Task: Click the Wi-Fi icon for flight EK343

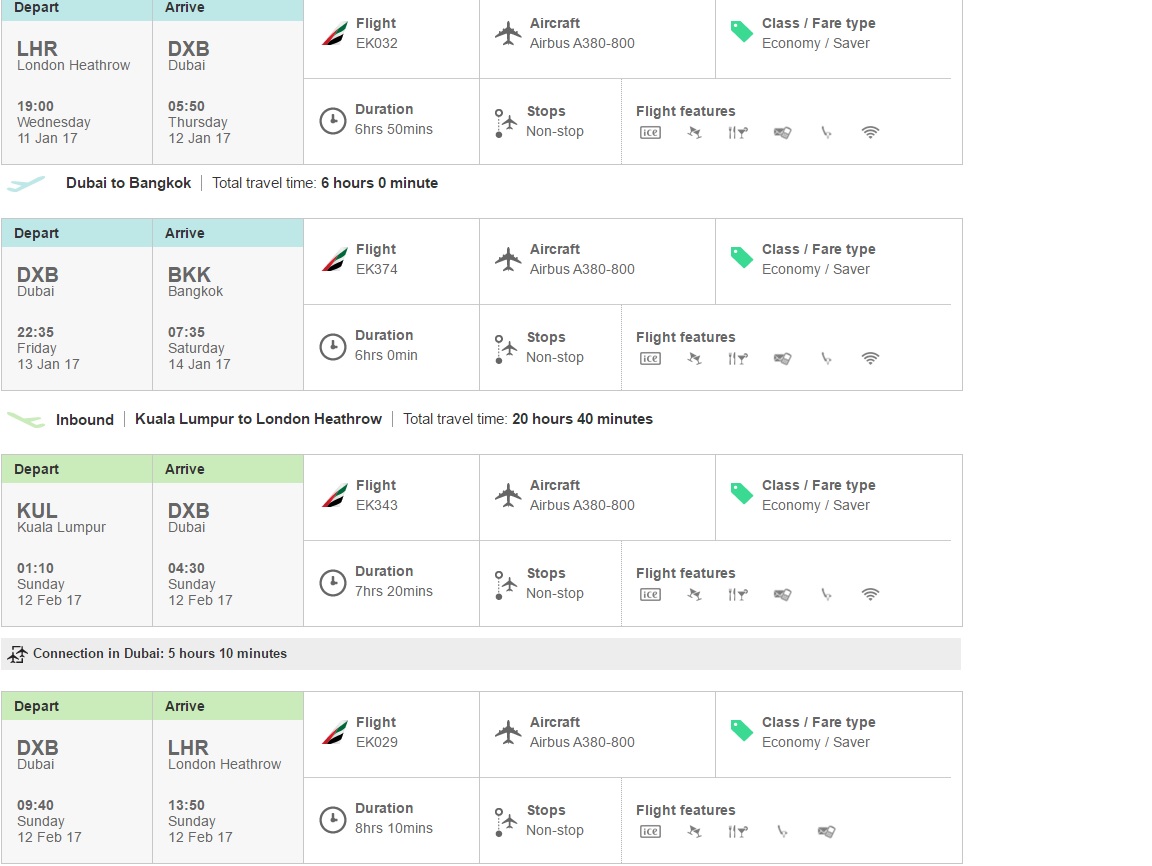Action: [x=870, y=594]
